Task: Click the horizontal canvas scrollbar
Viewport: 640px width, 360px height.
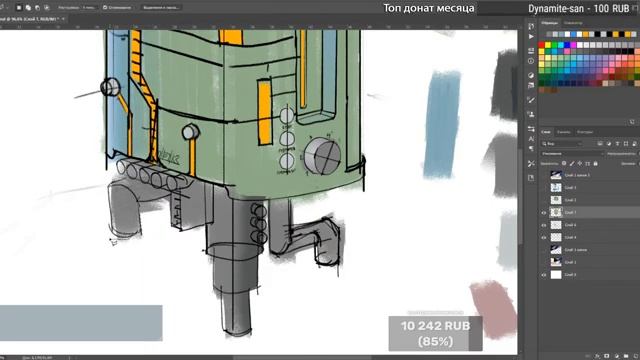Action: tap(302, 358)
